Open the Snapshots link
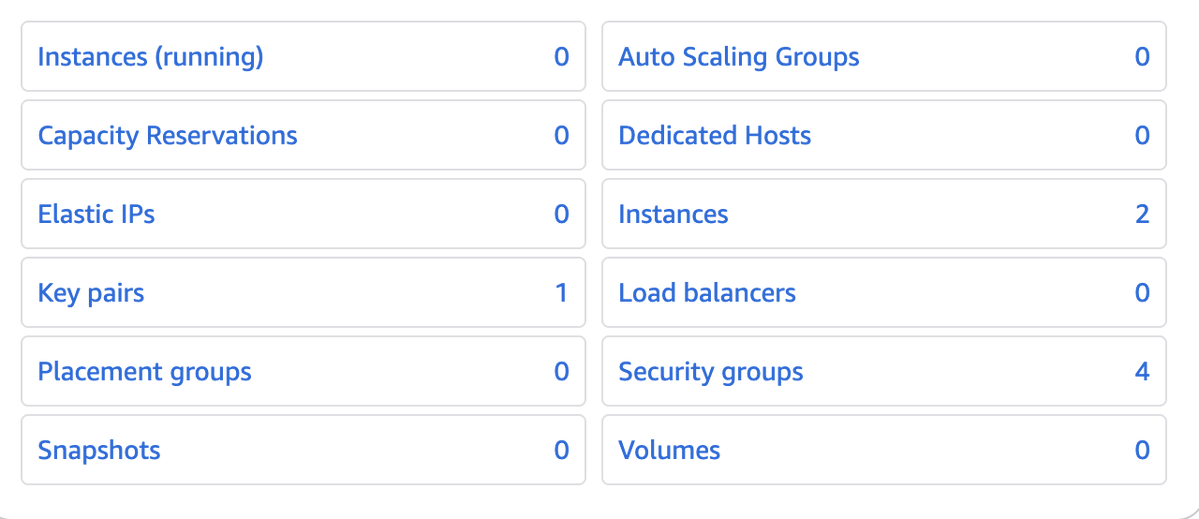Screen dimensions: 1199x519 (99, 451)
